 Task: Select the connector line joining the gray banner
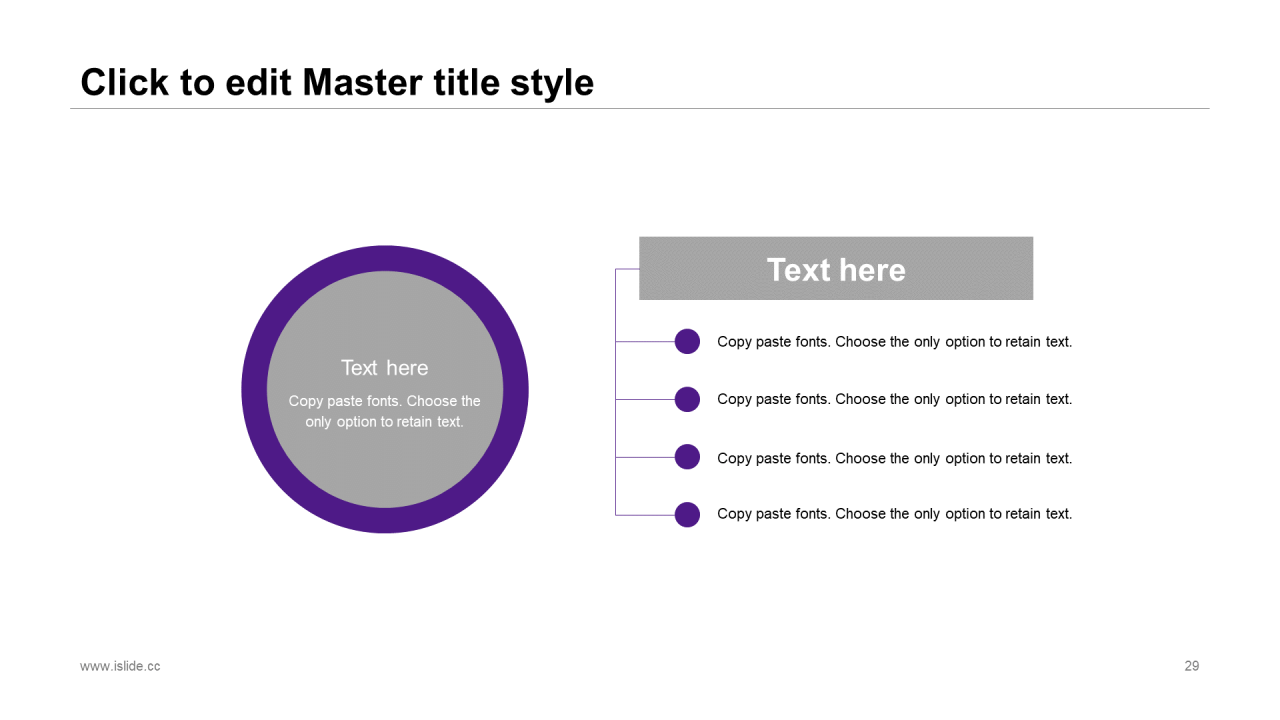(x=627, y=269)
